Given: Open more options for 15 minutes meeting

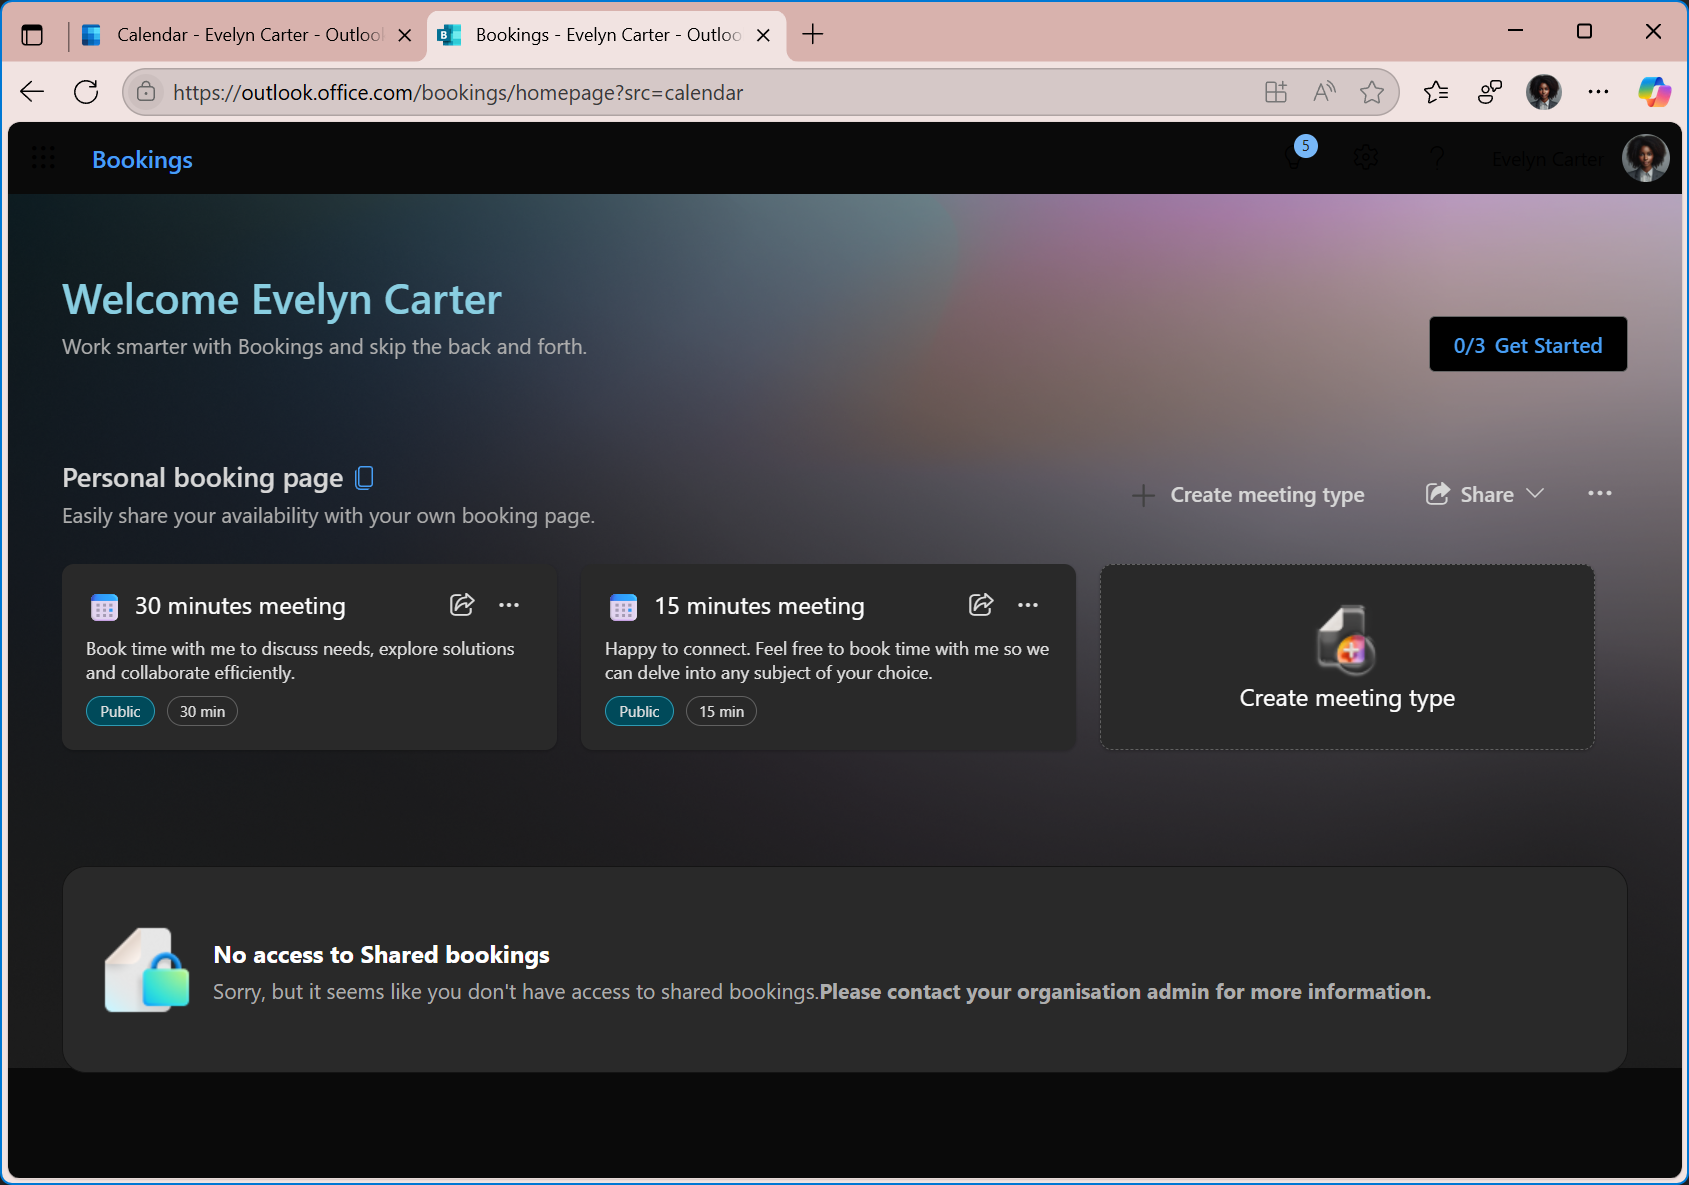Looking at the screenshot, I should 1028,605.
